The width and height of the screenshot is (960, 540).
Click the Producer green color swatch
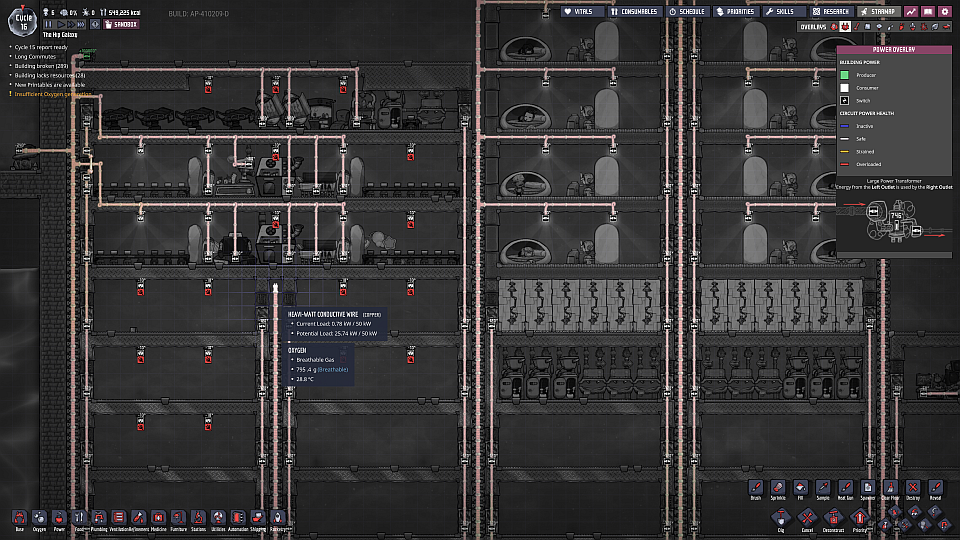(x=844, y=74)
